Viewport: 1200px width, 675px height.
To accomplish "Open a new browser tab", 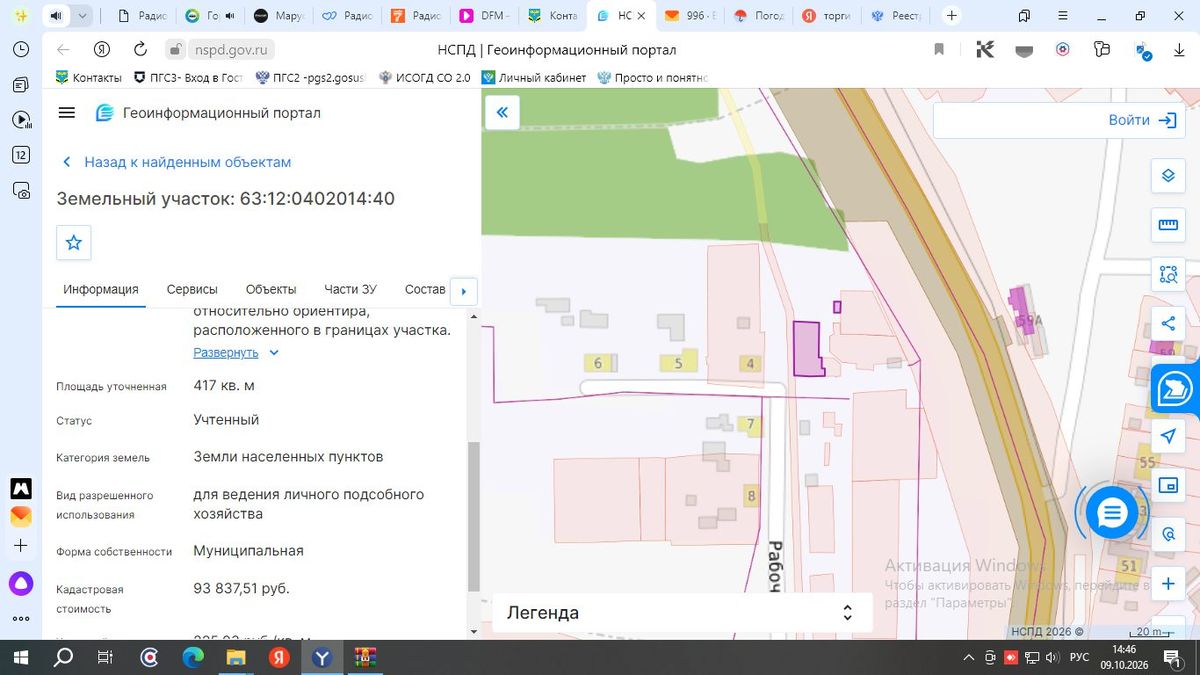I will pos(952,16).
